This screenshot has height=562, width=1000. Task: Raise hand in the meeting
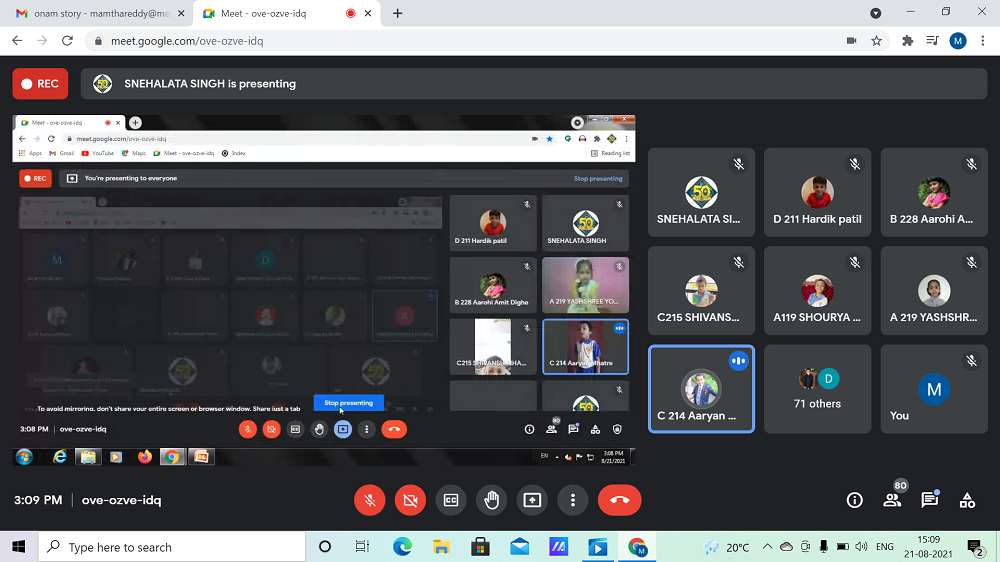point(491,500)
